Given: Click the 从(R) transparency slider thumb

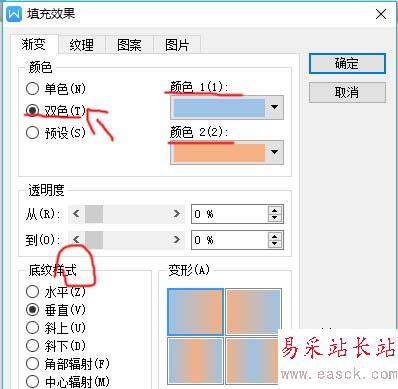Looking at the screenshot, I should (x=94, y=214).
